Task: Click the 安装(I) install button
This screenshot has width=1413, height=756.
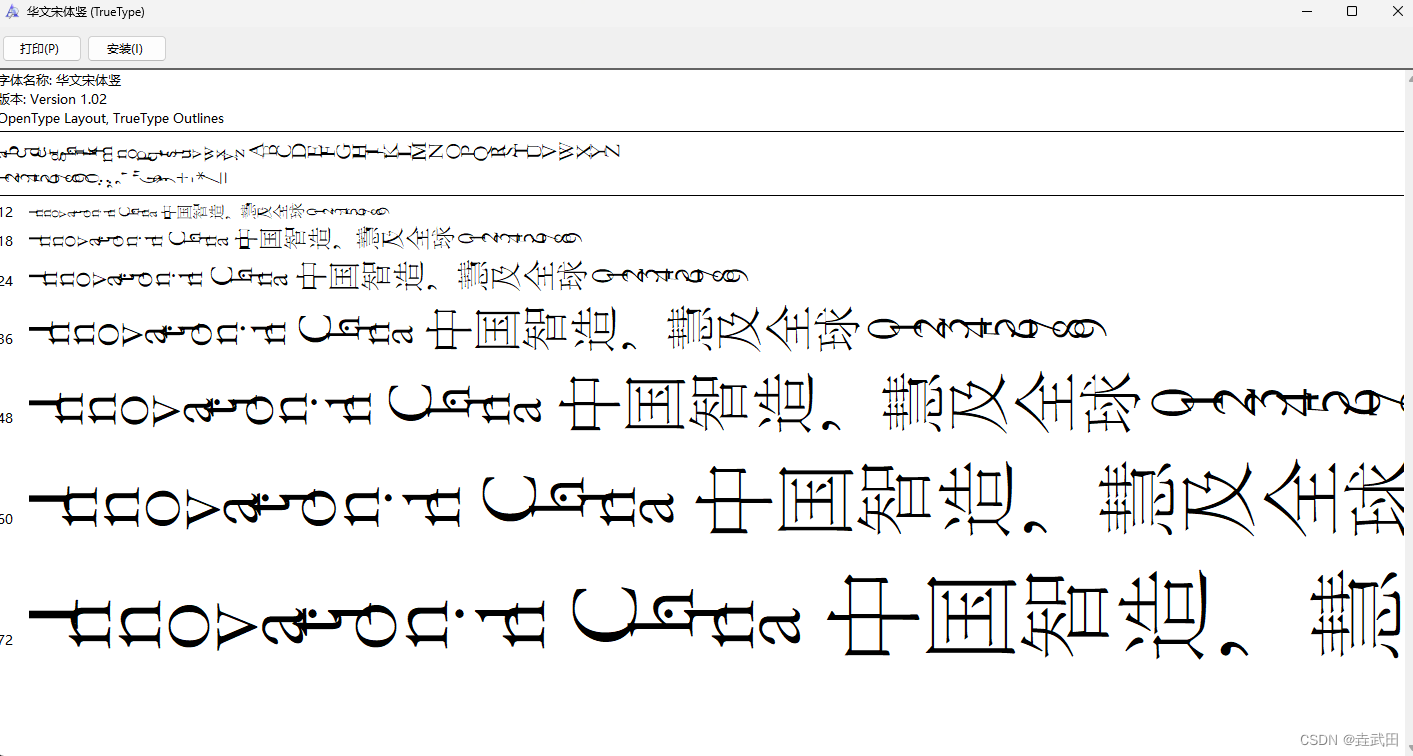Action: pos(126,48)
